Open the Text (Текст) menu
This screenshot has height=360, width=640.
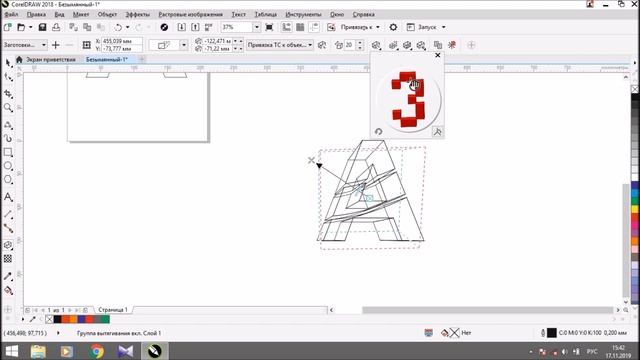point(239,14)
